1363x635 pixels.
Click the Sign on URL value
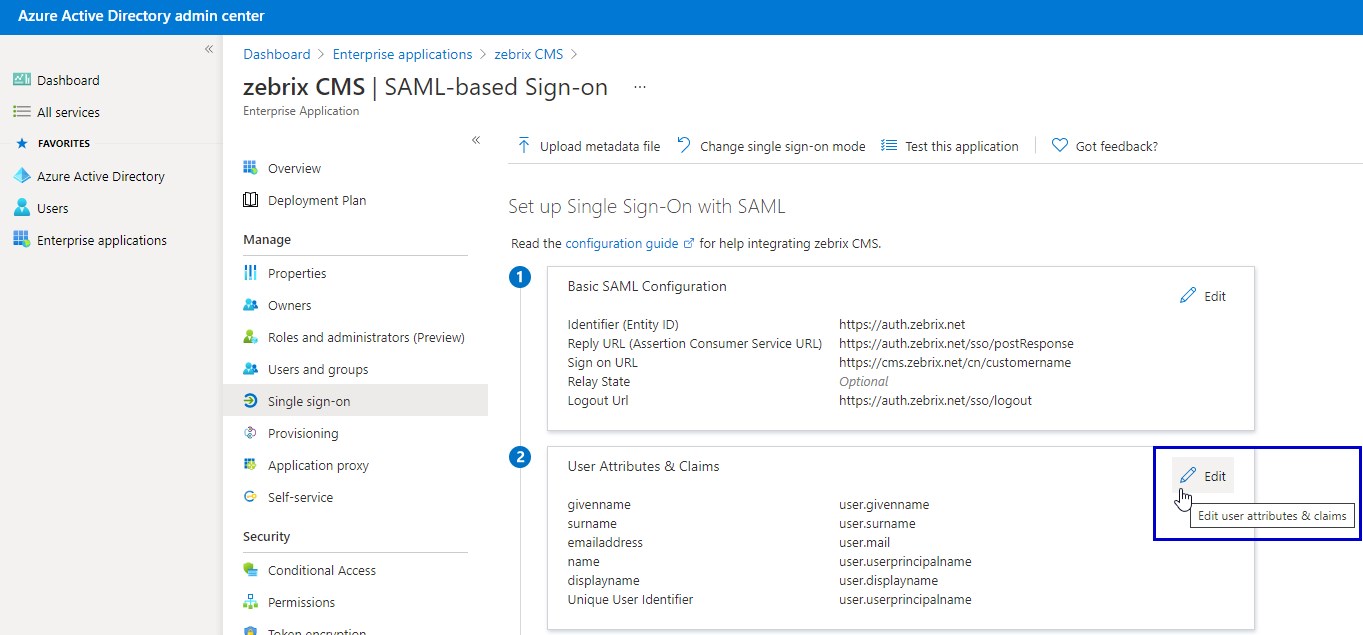pos(955,362)
